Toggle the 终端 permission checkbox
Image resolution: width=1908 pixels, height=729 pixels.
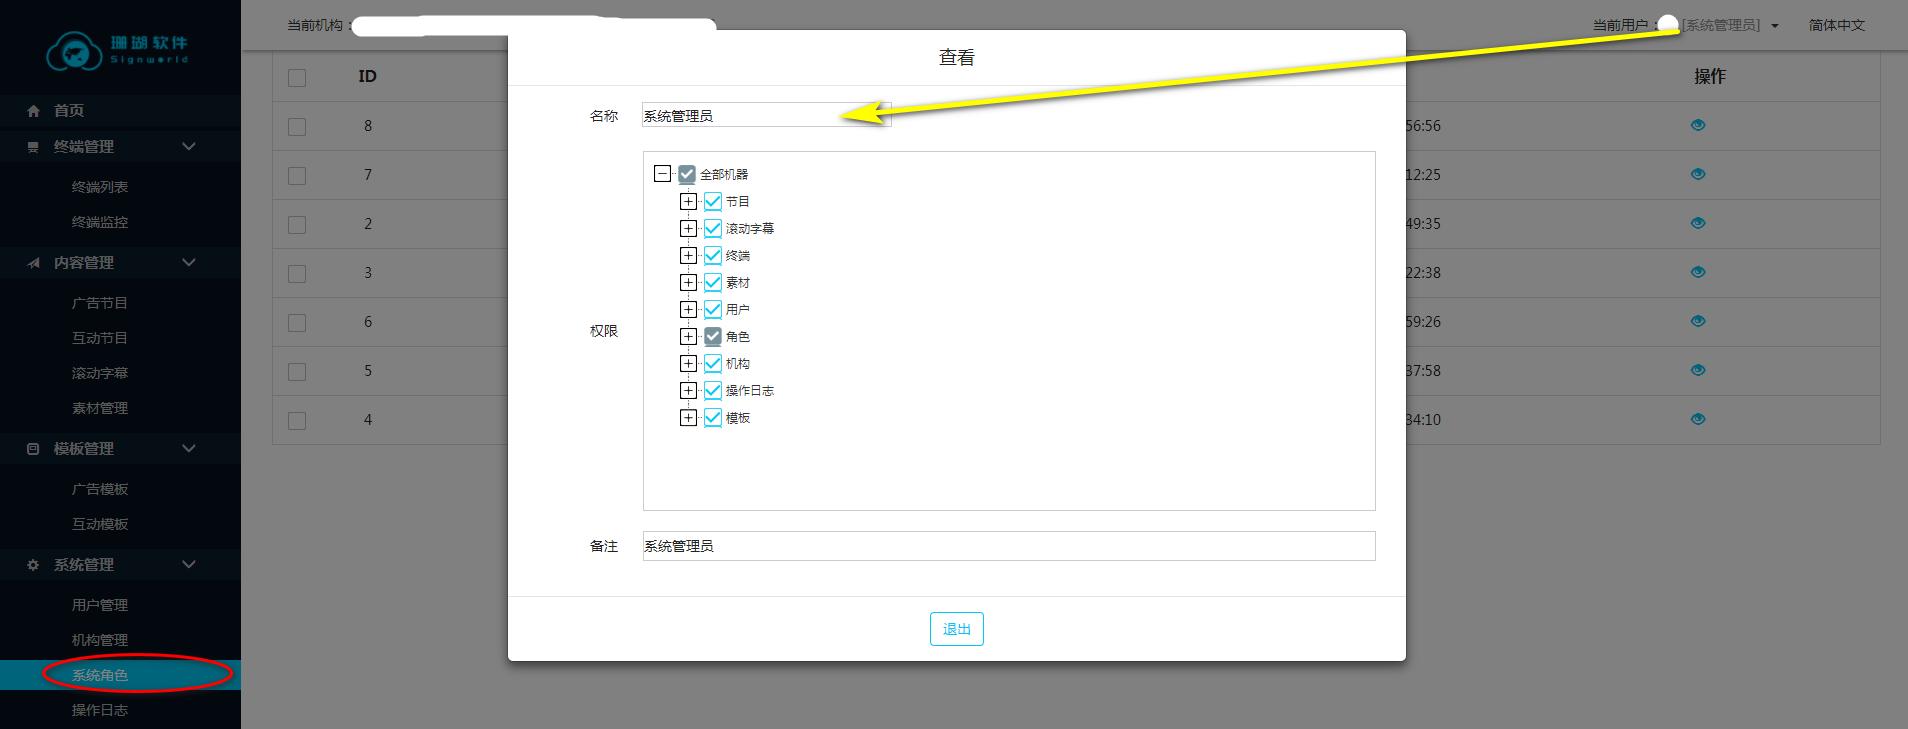click(x=713, y=255)
